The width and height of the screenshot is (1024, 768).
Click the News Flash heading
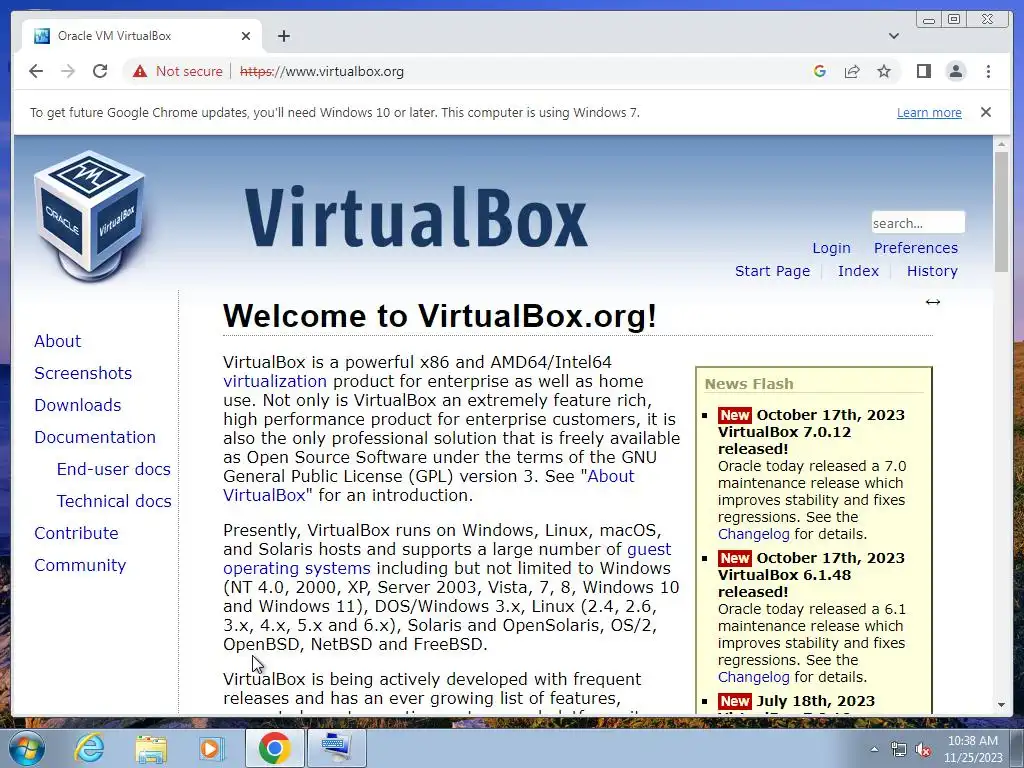pos(749,384)
